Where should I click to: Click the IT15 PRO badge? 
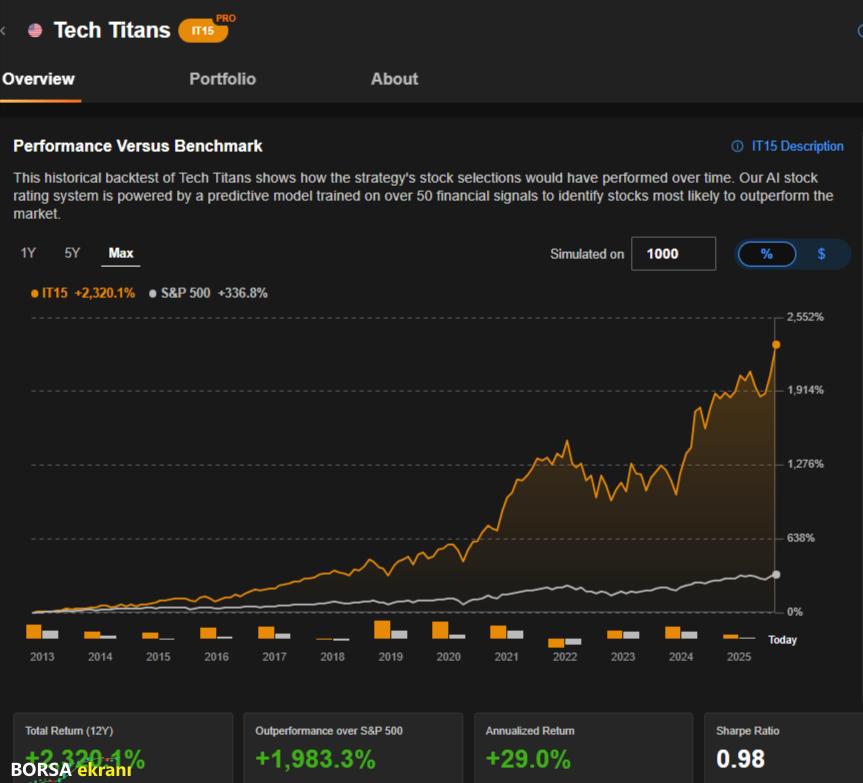(x=203, y=31)
